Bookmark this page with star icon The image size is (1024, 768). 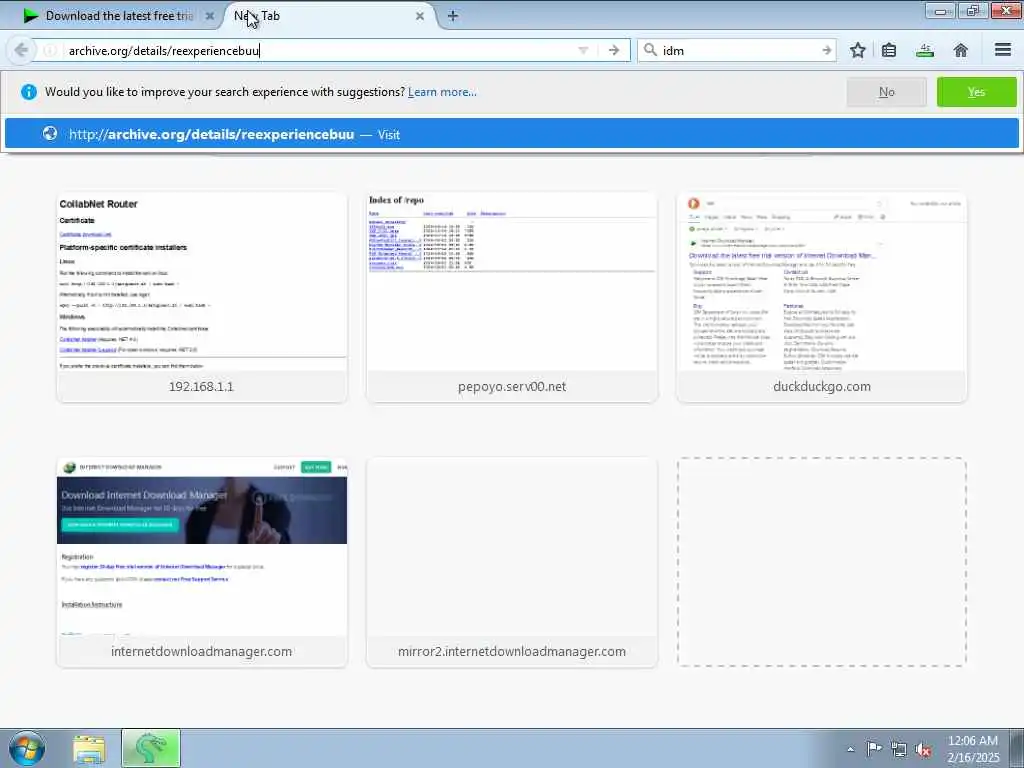(x=857, y=50)
